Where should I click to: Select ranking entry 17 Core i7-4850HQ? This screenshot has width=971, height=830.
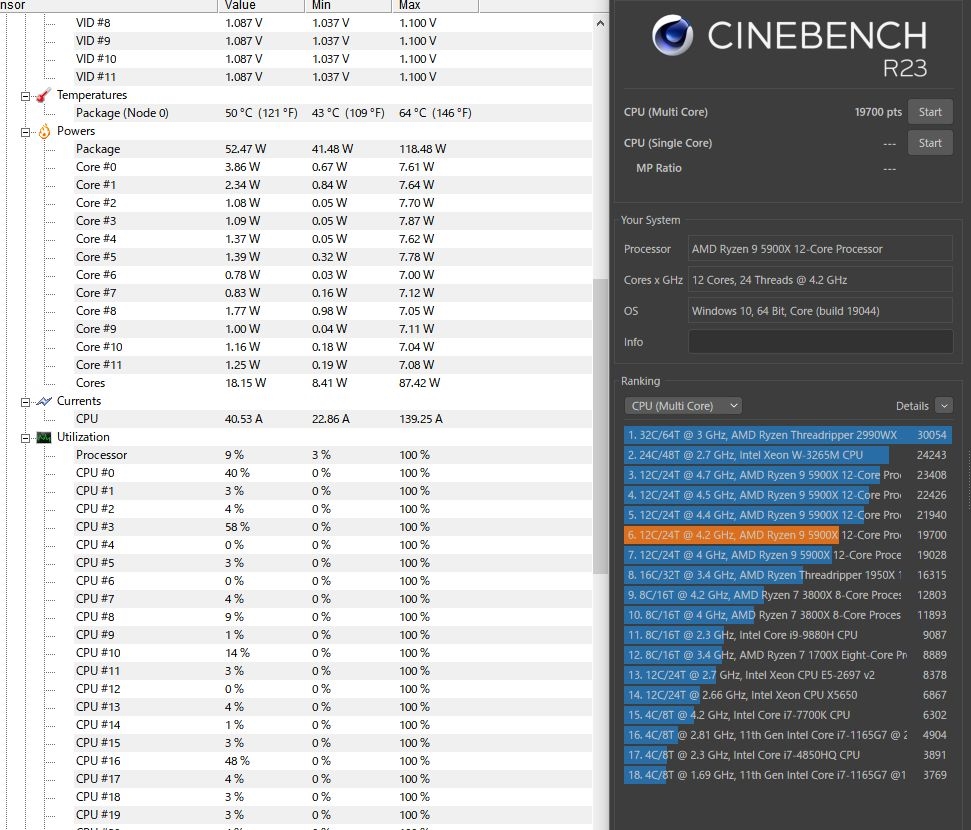(x=788, y=755)
